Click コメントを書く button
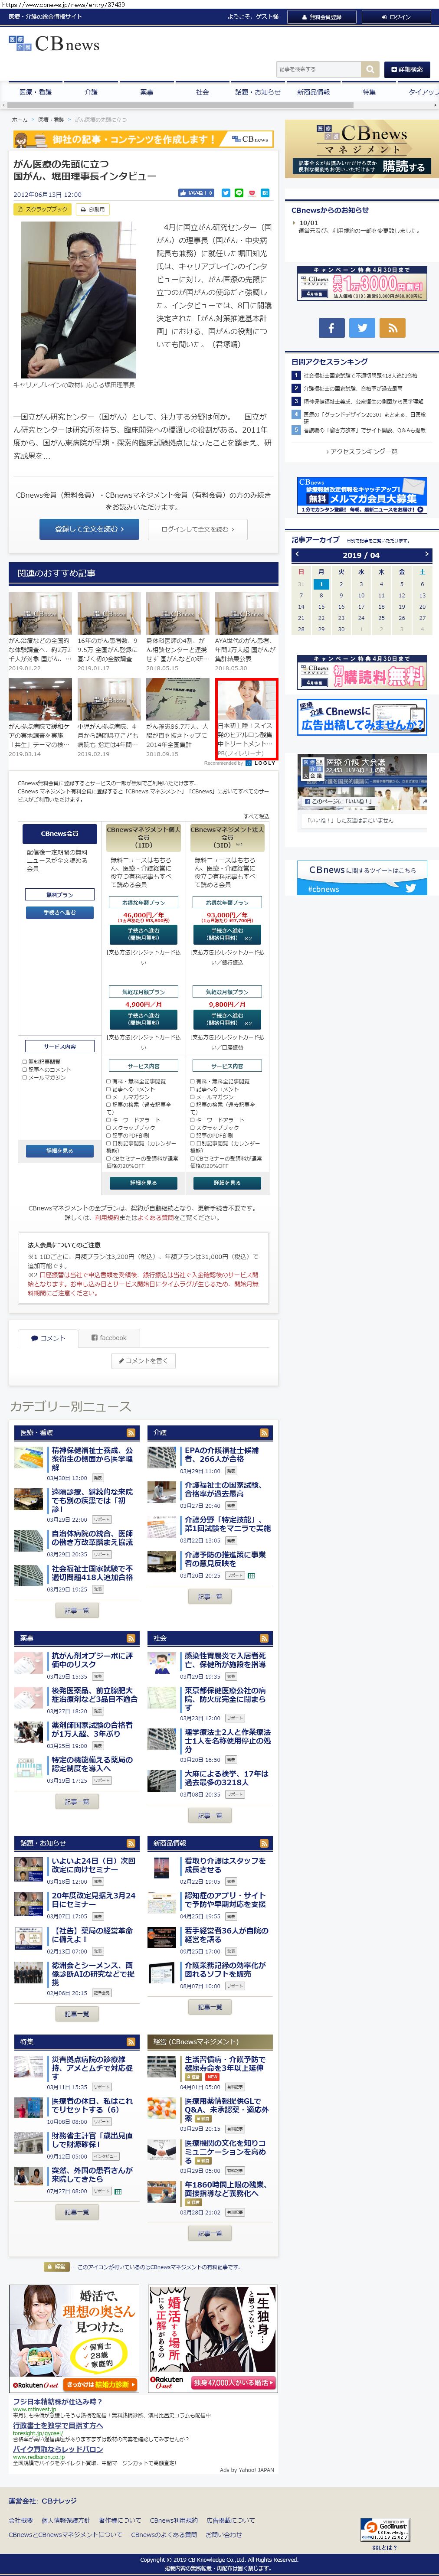The height and width of the screenshot is (2576, 439). point(144,1361)
